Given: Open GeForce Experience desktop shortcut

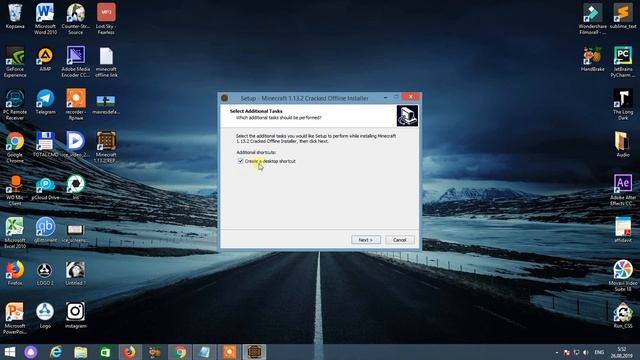Looking at the screenshot, I should pos(15,62).
